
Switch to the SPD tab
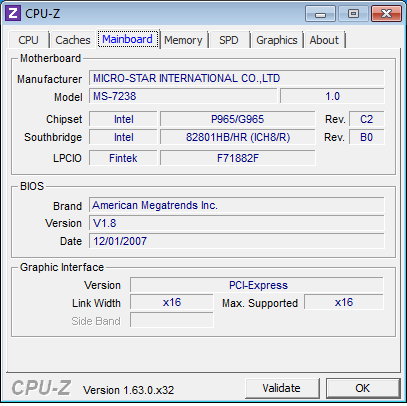pos(229,40)
